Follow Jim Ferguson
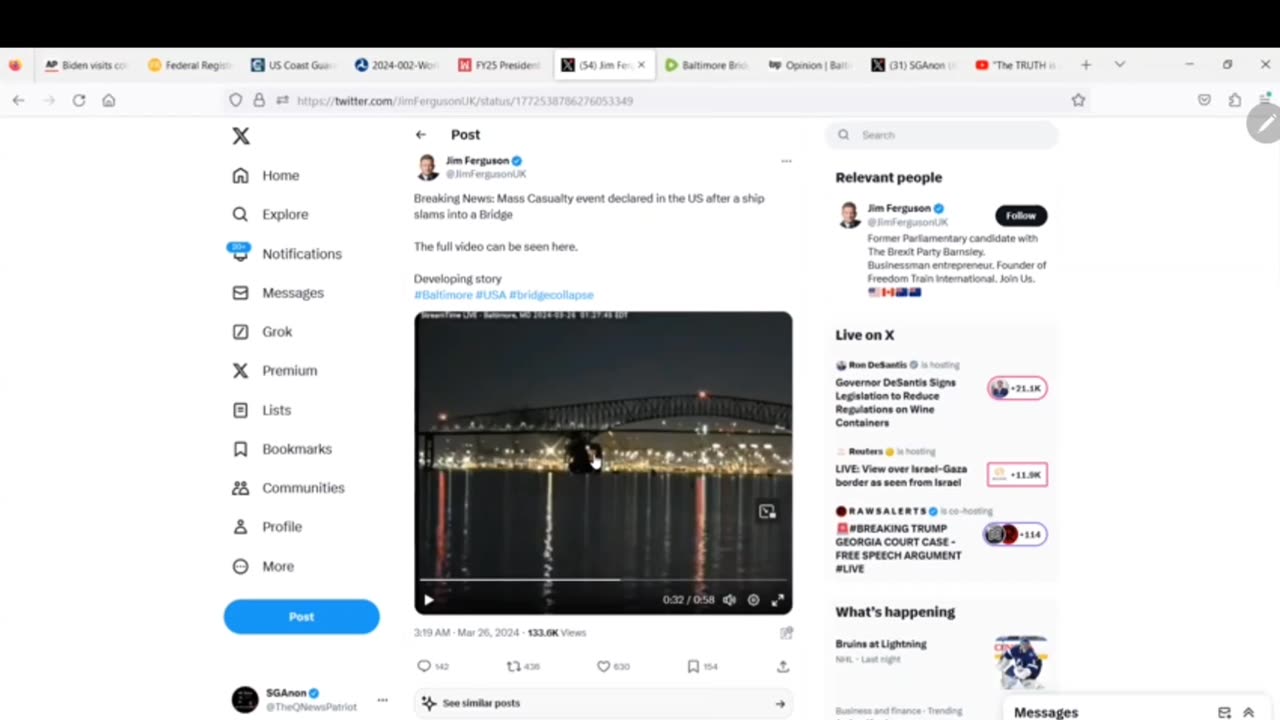The height and width of the screenshot is (720, 1280). tap(1021, 215)
